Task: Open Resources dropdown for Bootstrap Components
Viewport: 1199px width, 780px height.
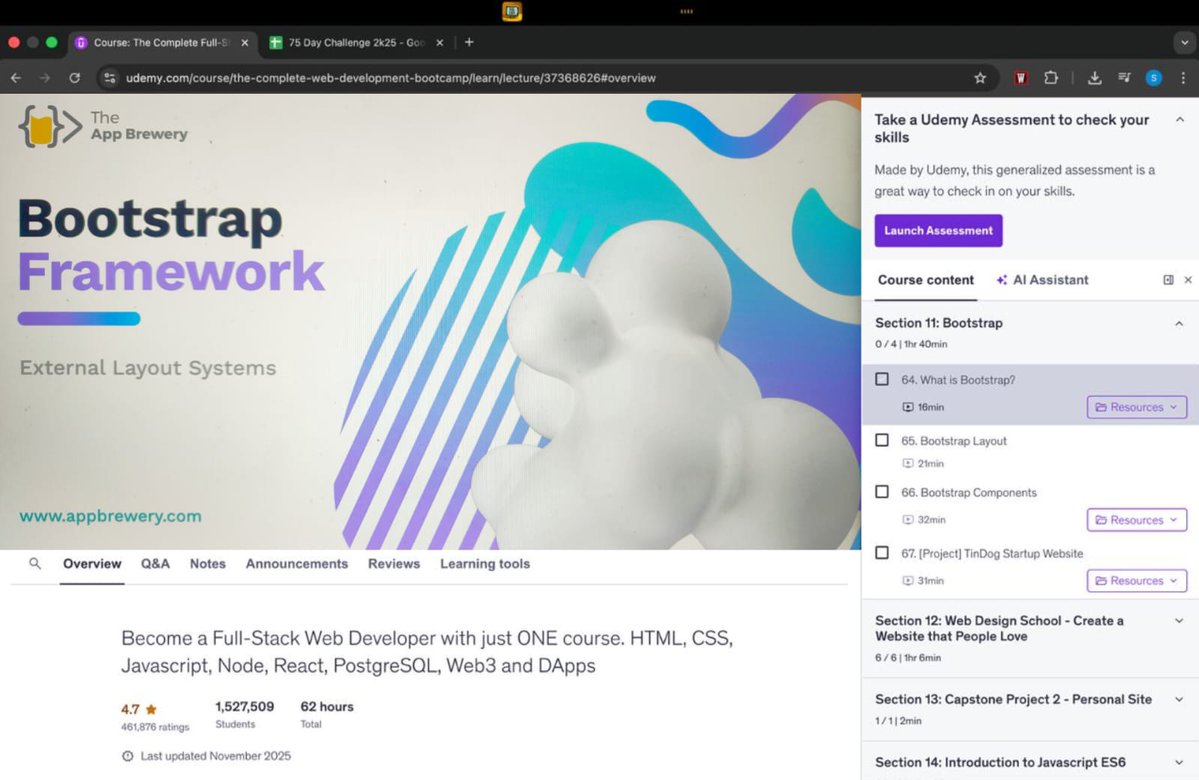Action: point(1137,520)
